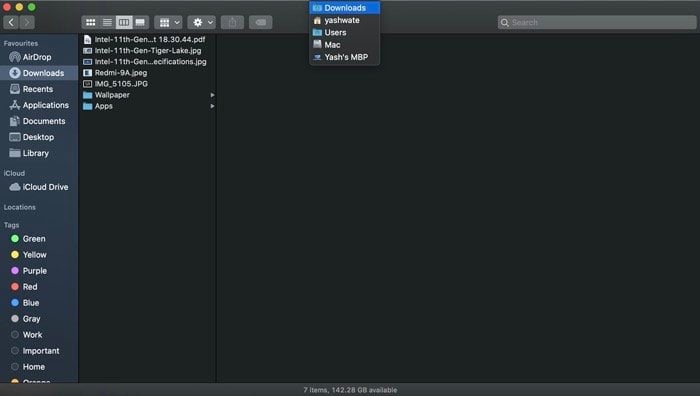Screen dimensions: 700x396
Task: Filter by the Blue tag
Action: click(39, 303)
